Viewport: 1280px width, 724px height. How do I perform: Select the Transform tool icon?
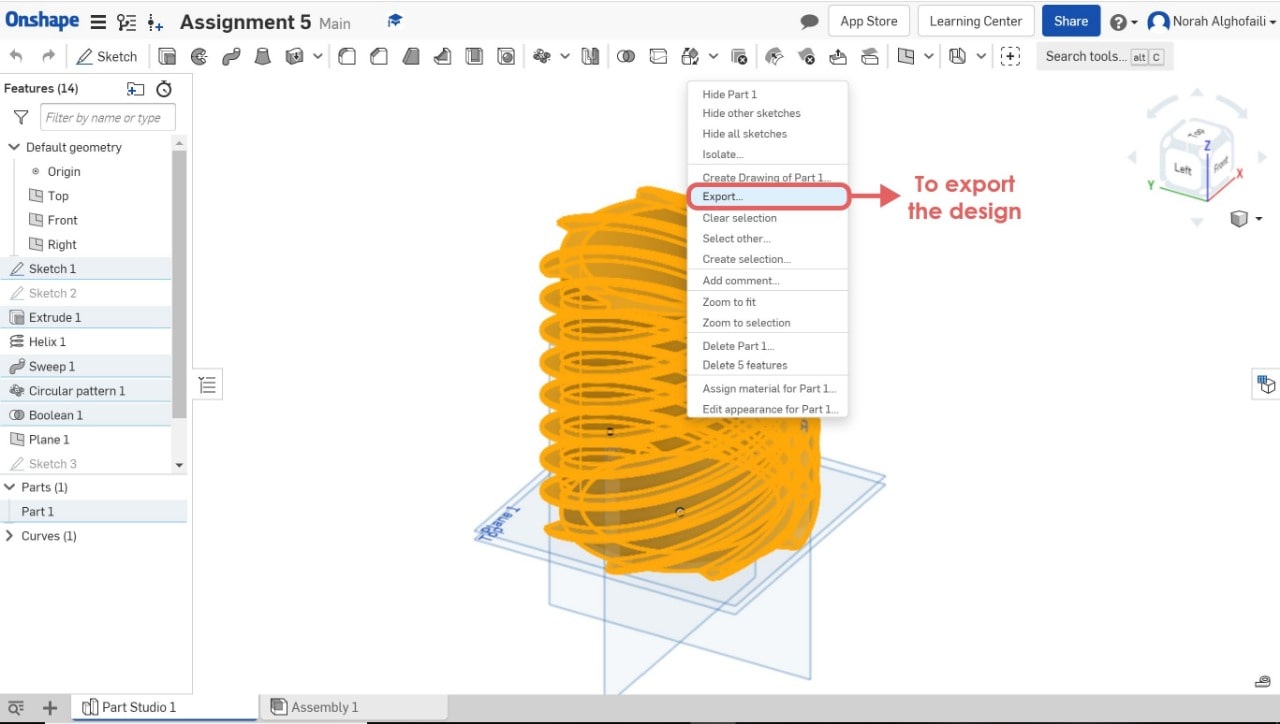[690, 57]
